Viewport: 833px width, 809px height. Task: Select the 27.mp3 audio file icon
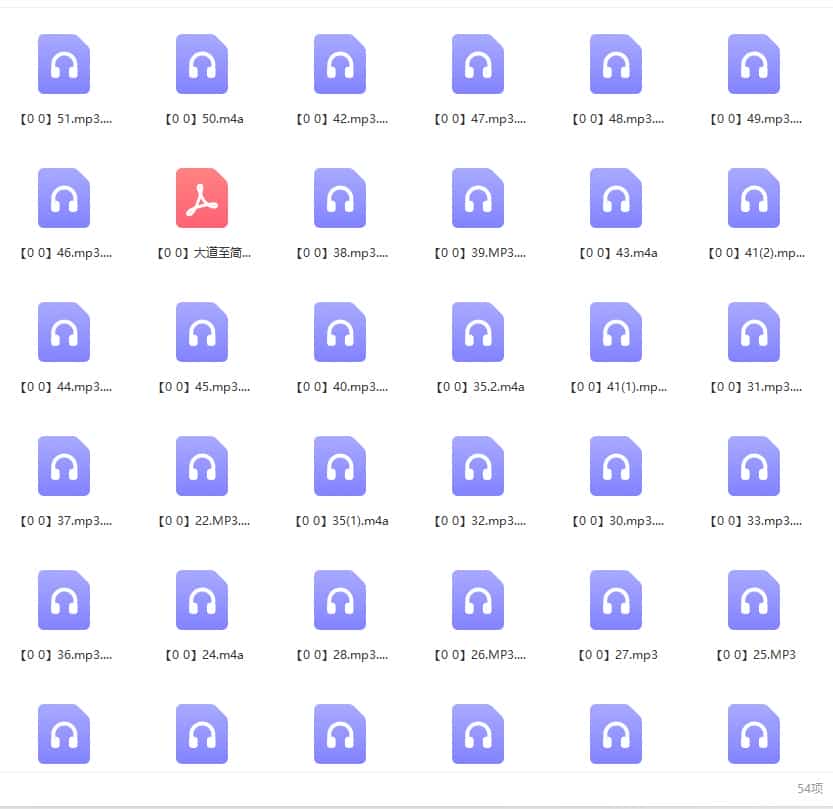point(616,600)
